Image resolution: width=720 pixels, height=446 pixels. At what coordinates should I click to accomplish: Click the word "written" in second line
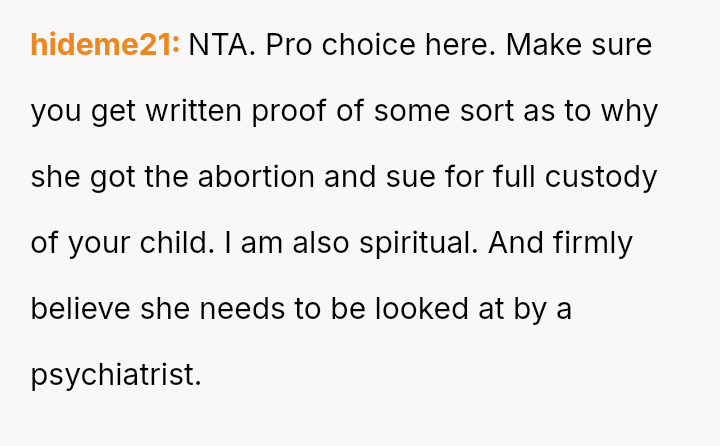(x=193, y=111)
